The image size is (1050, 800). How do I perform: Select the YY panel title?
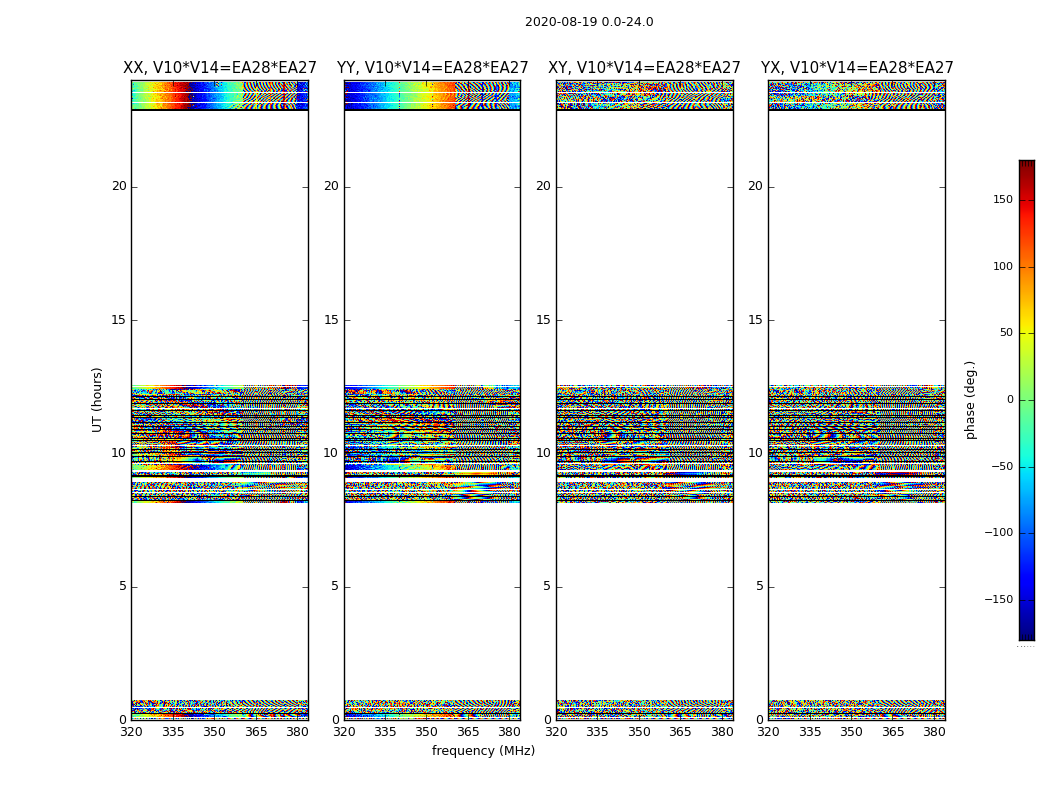tap(433, 68)
